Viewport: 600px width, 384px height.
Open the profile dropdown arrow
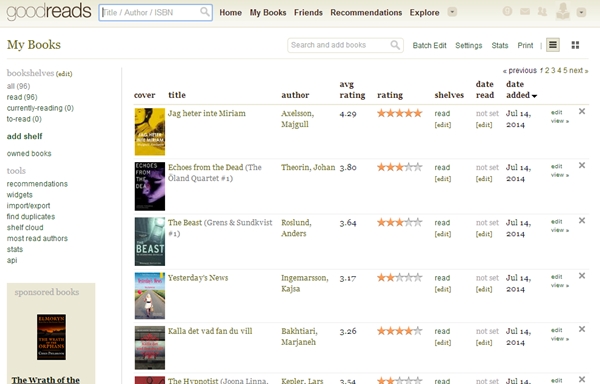point(581,12)
